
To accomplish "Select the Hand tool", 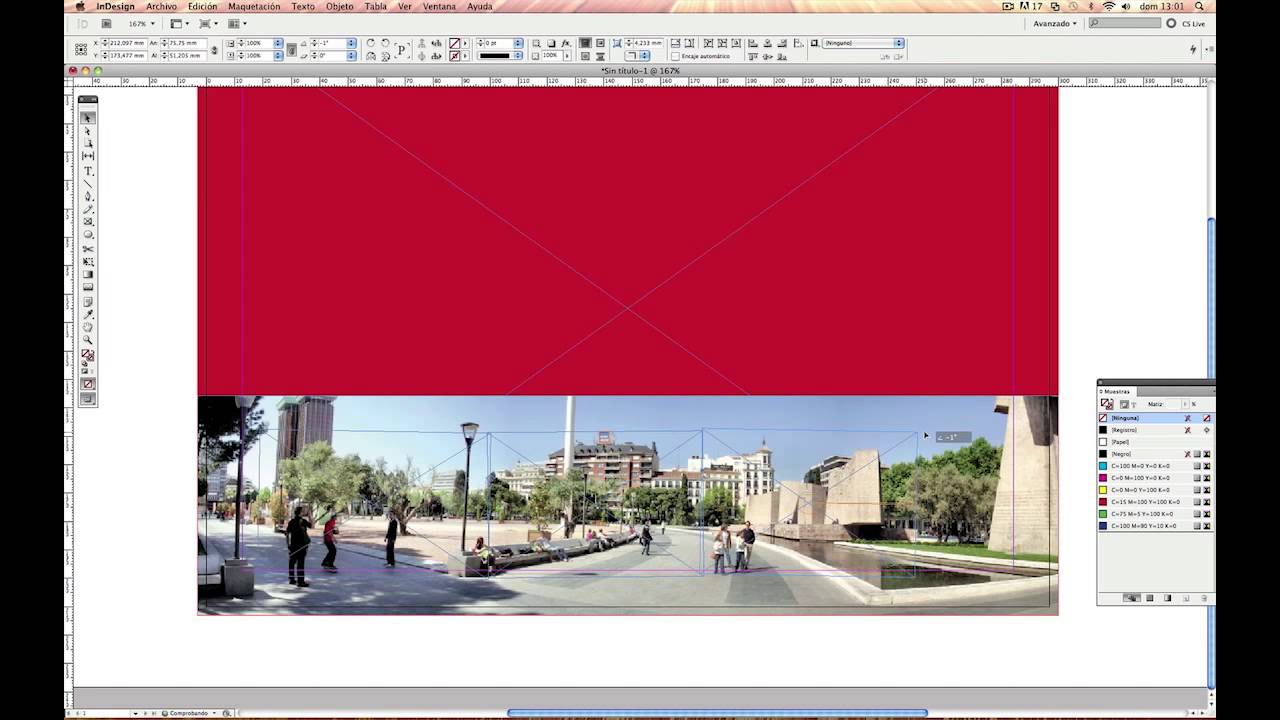I will [88, 327].
